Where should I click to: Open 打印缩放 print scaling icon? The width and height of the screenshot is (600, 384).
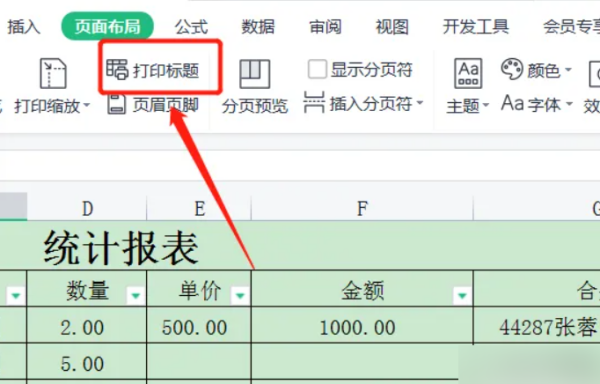53,73
